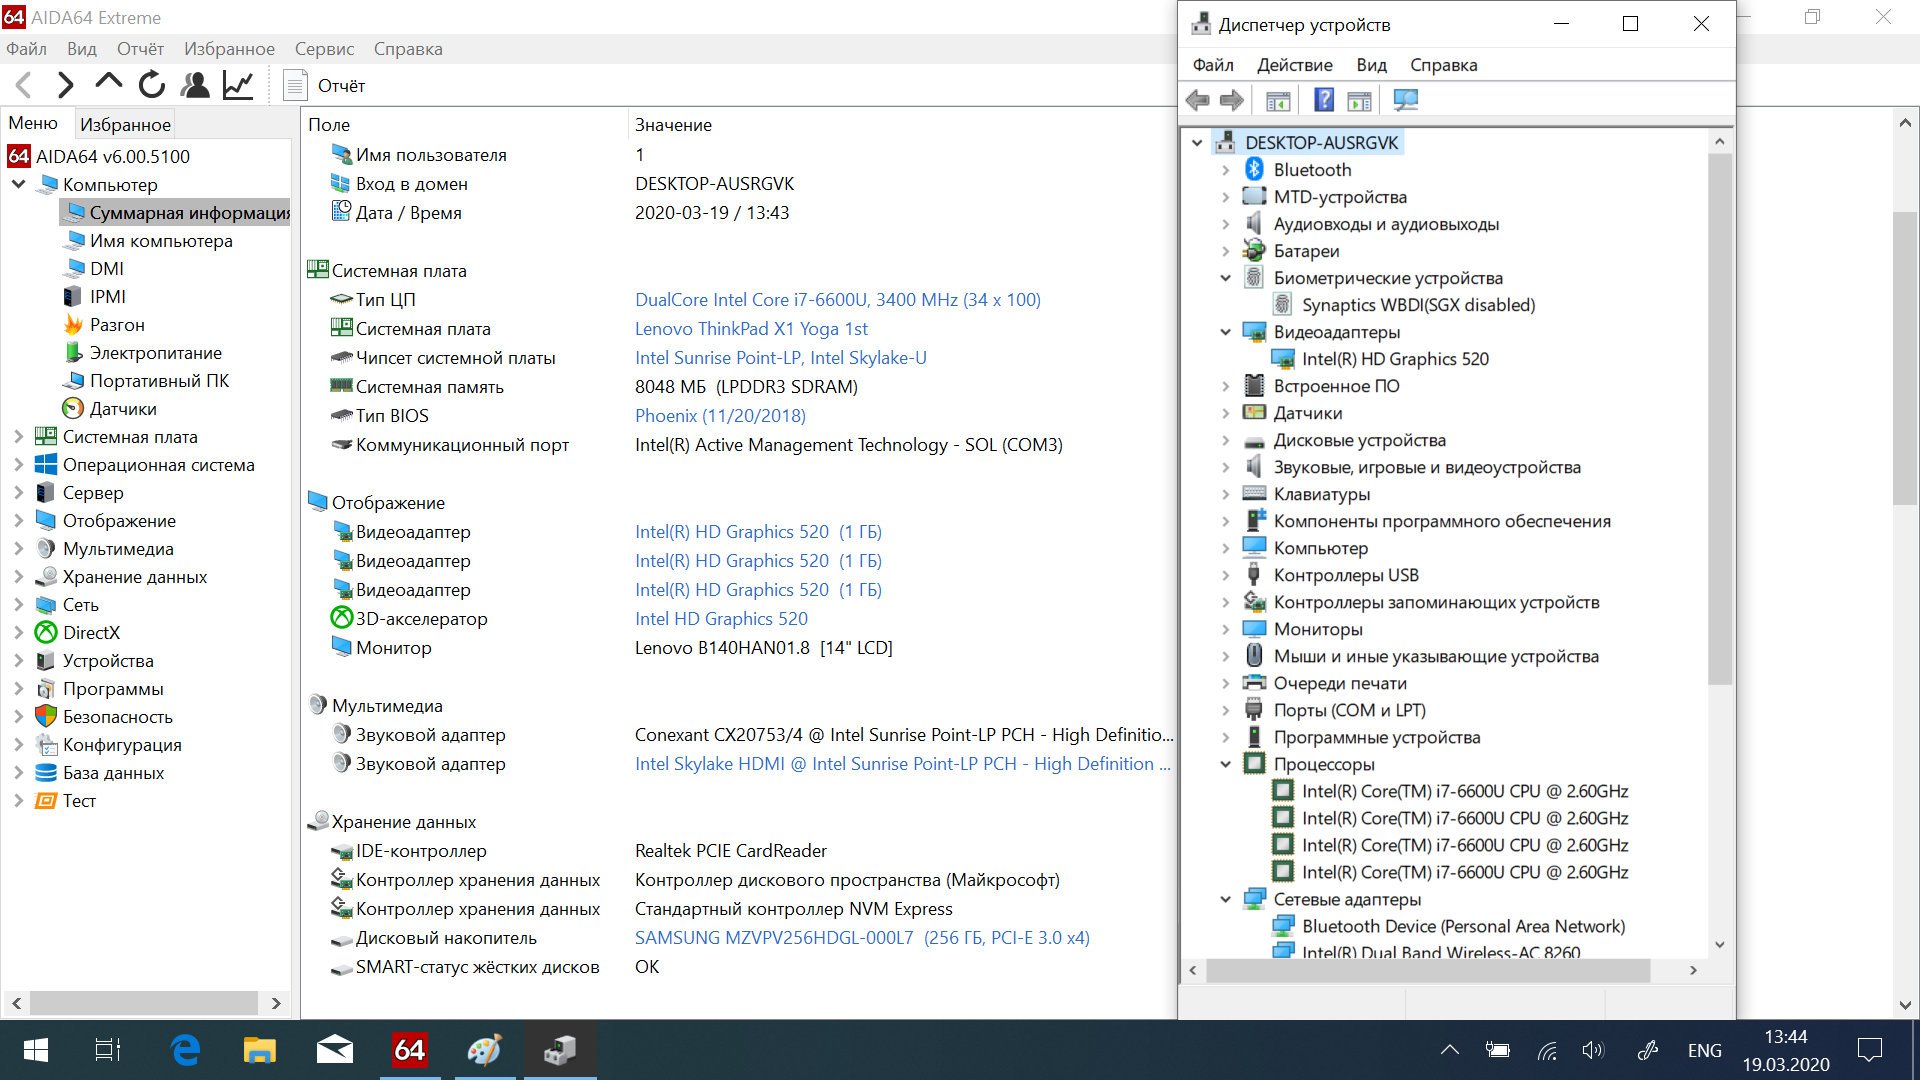The height and width of the screenshot is (1080, 1920).
Task: Click Device Manager forward arrow icon
Action: (x=1232, y=100)
